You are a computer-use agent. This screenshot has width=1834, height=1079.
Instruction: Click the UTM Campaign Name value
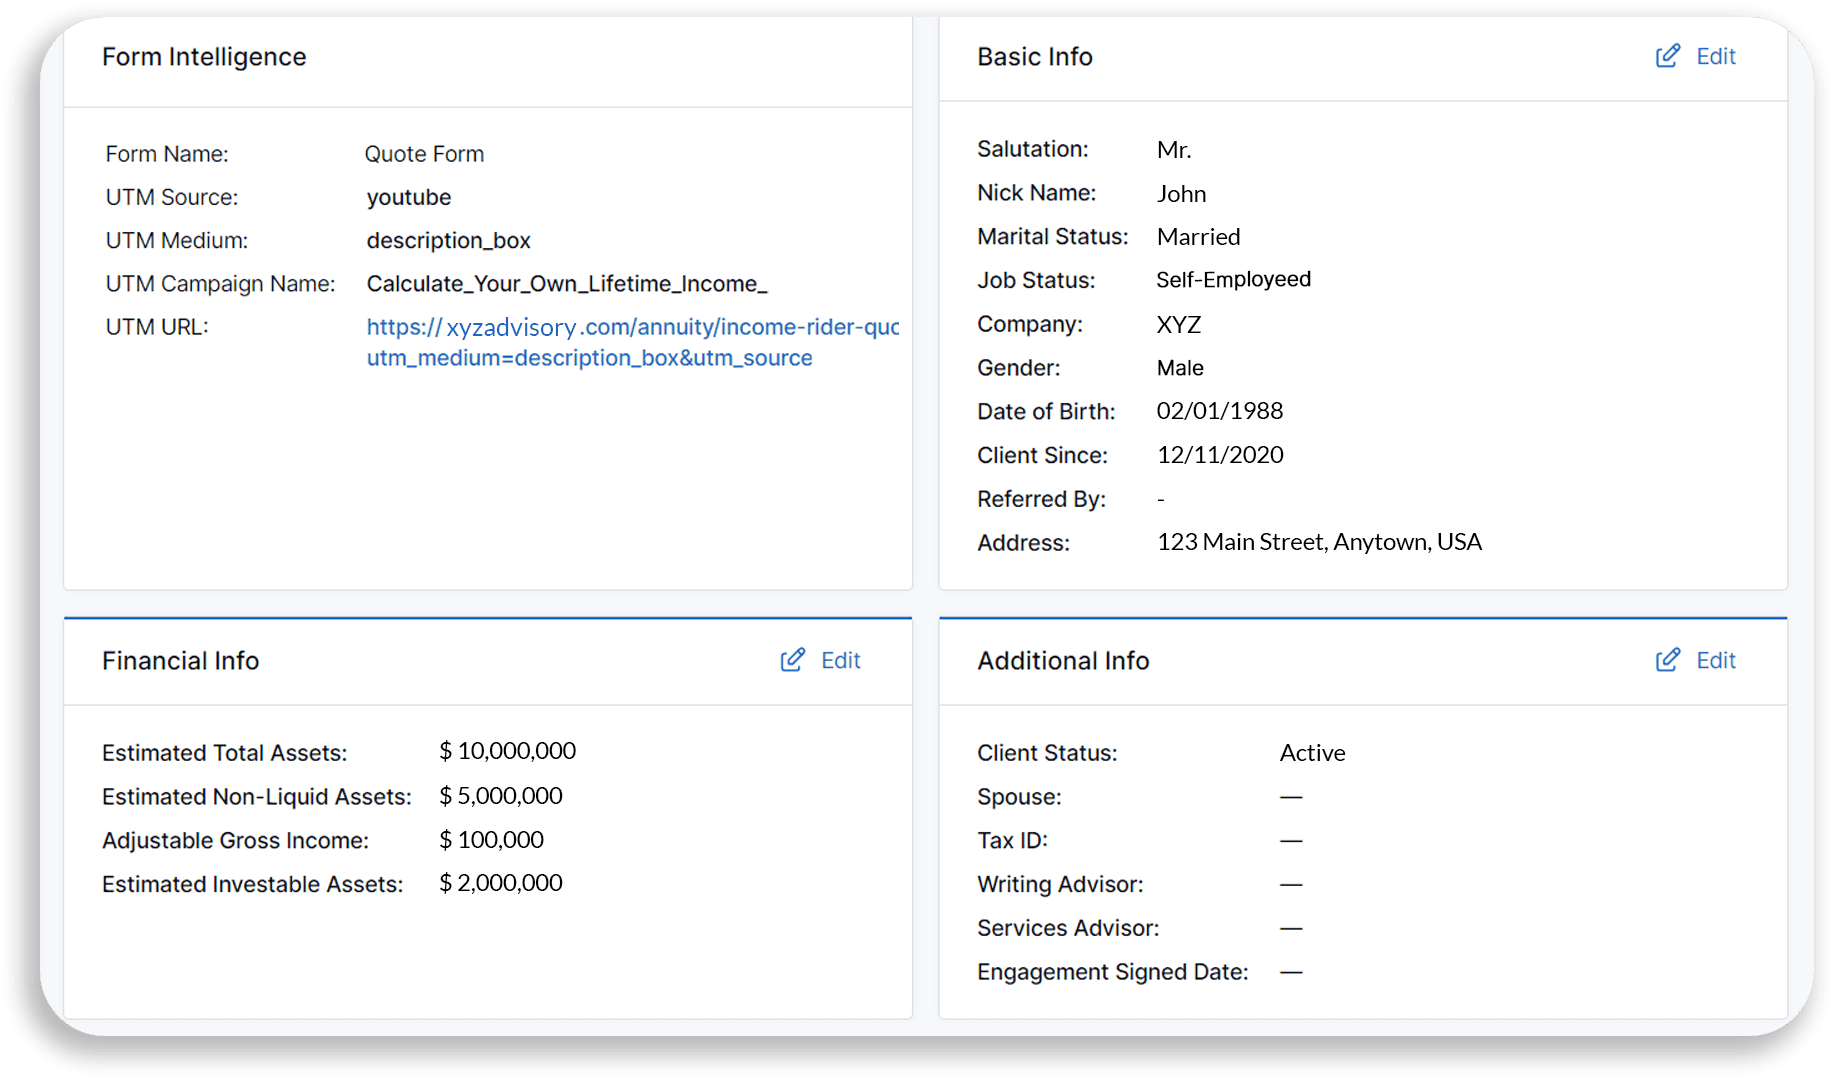click(566, 284)
